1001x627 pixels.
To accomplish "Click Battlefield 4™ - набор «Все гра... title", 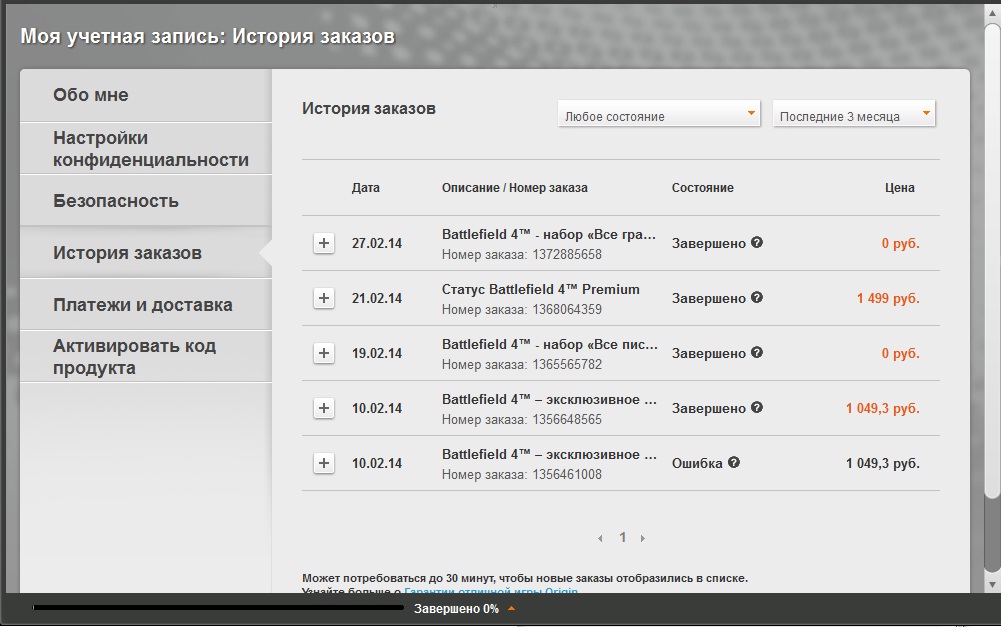I will (549, 234).
